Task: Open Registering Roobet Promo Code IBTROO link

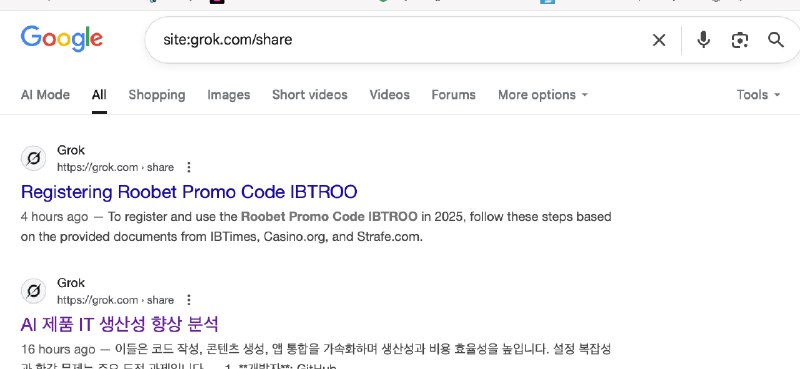Action: [x=189, y=192]
